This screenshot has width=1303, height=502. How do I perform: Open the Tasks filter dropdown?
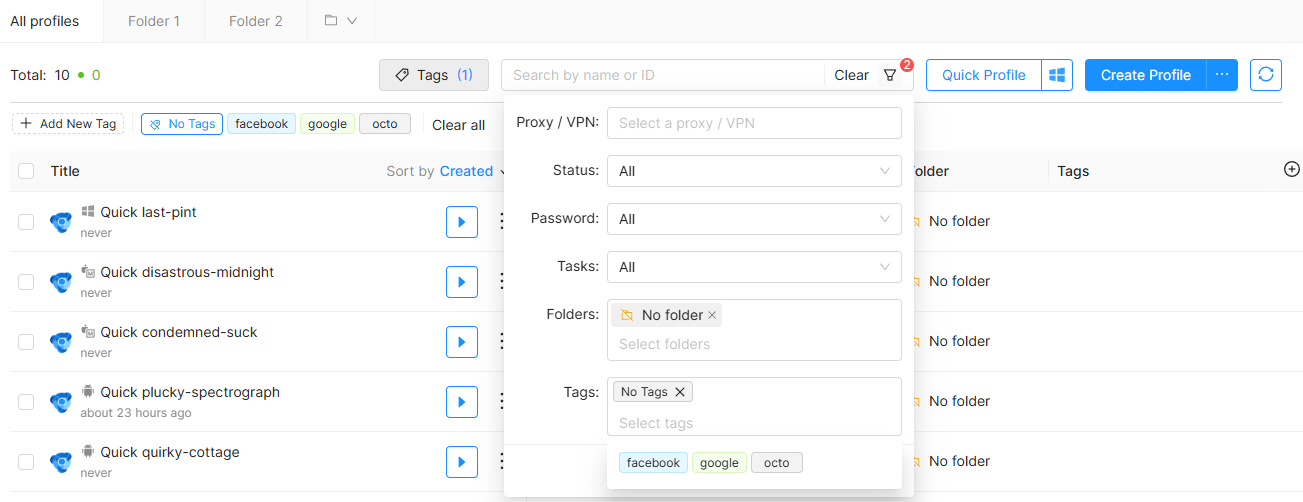tap(754, 267)
